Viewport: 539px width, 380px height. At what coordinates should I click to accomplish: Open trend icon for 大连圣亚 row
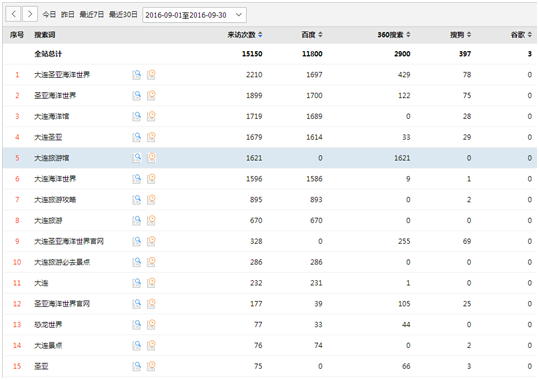151,137
